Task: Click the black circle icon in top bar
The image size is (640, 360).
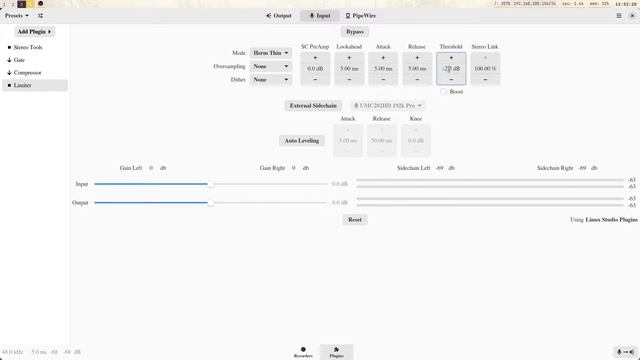Action: (40, 4)
